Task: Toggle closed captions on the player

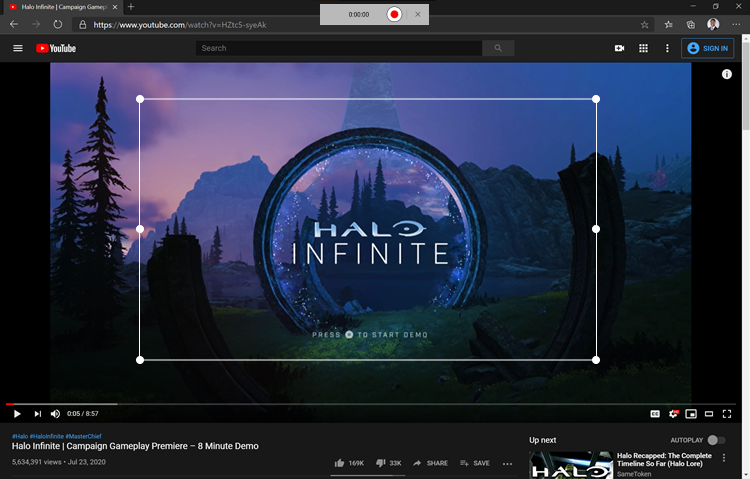Action: click(655, 413)
